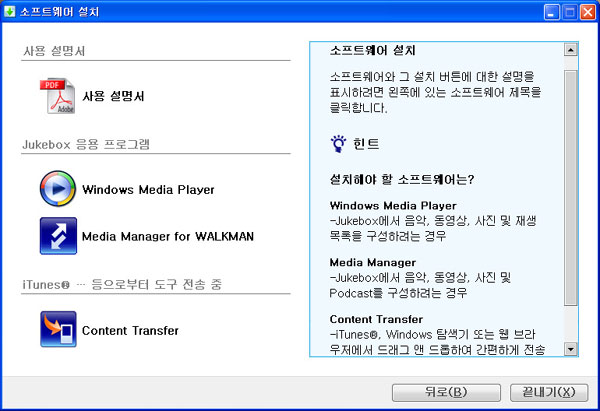Click bold Media Manager hint heading
Viewport: 600px width, 411px height.
373,263
